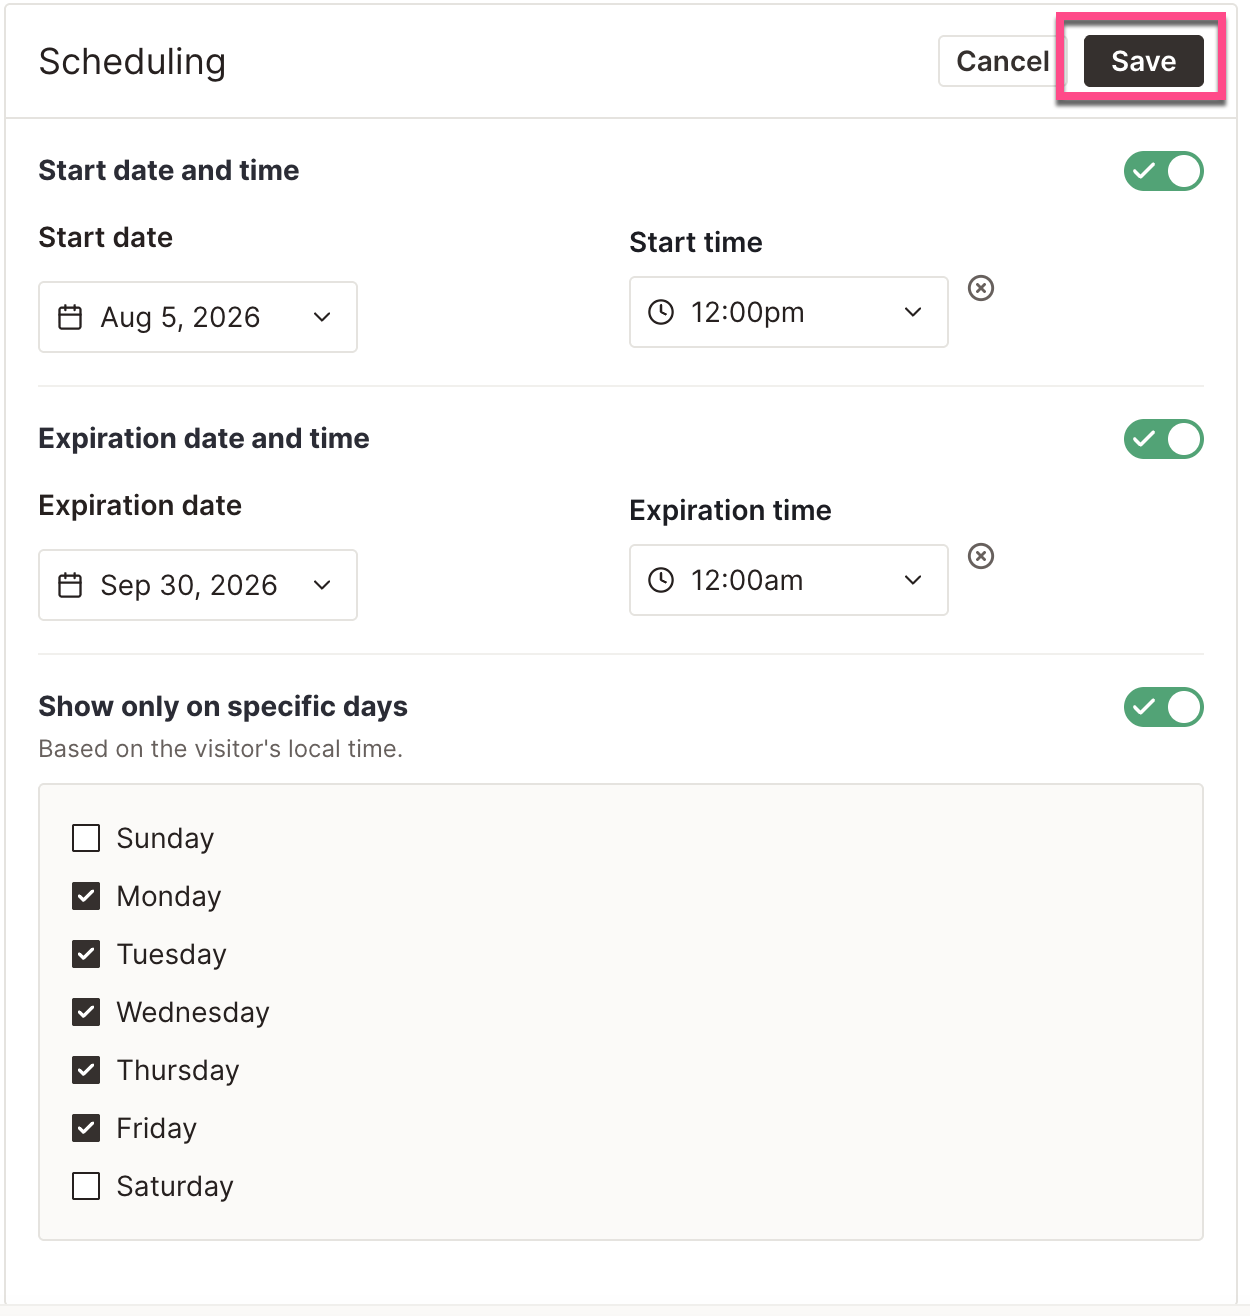This screenshot has height=1316, width=1250.
Task: Click the clock icon in Expiration time
Action: (x=661, y=580)
